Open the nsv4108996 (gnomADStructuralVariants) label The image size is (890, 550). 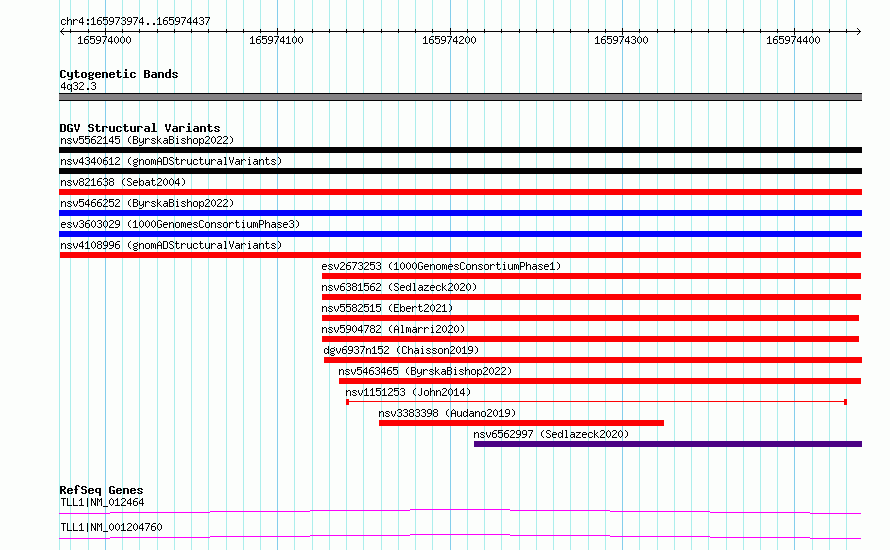171,245
